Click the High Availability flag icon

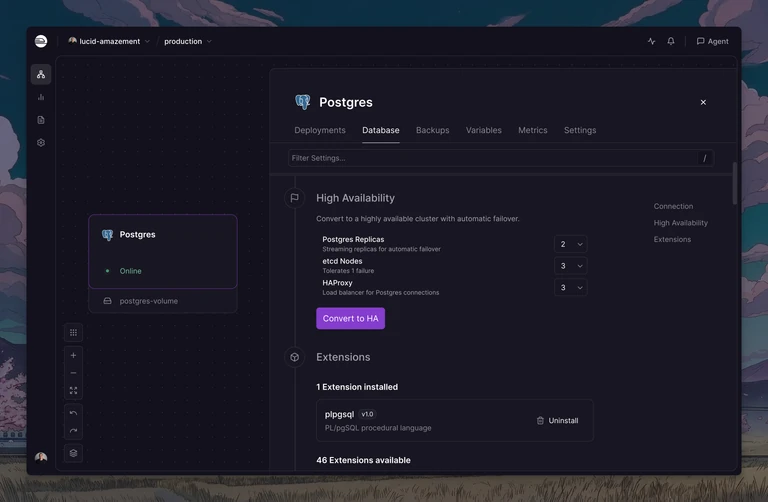(294, 198)
